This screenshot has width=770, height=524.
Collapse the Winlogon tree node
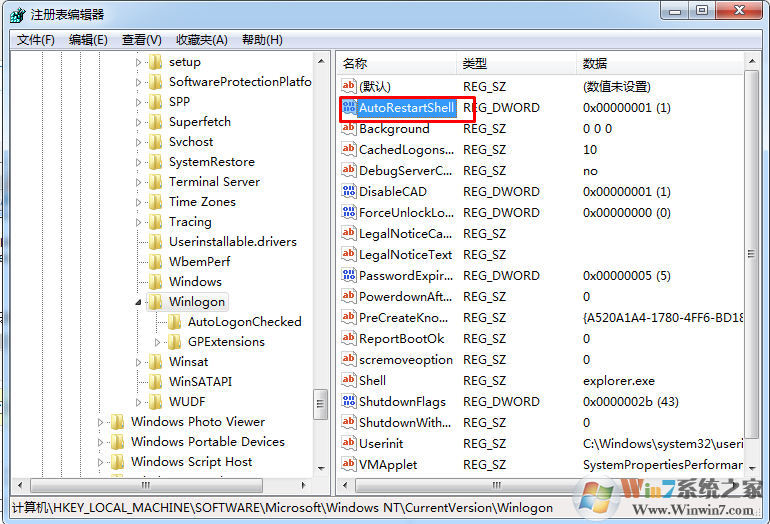point(138,302)
